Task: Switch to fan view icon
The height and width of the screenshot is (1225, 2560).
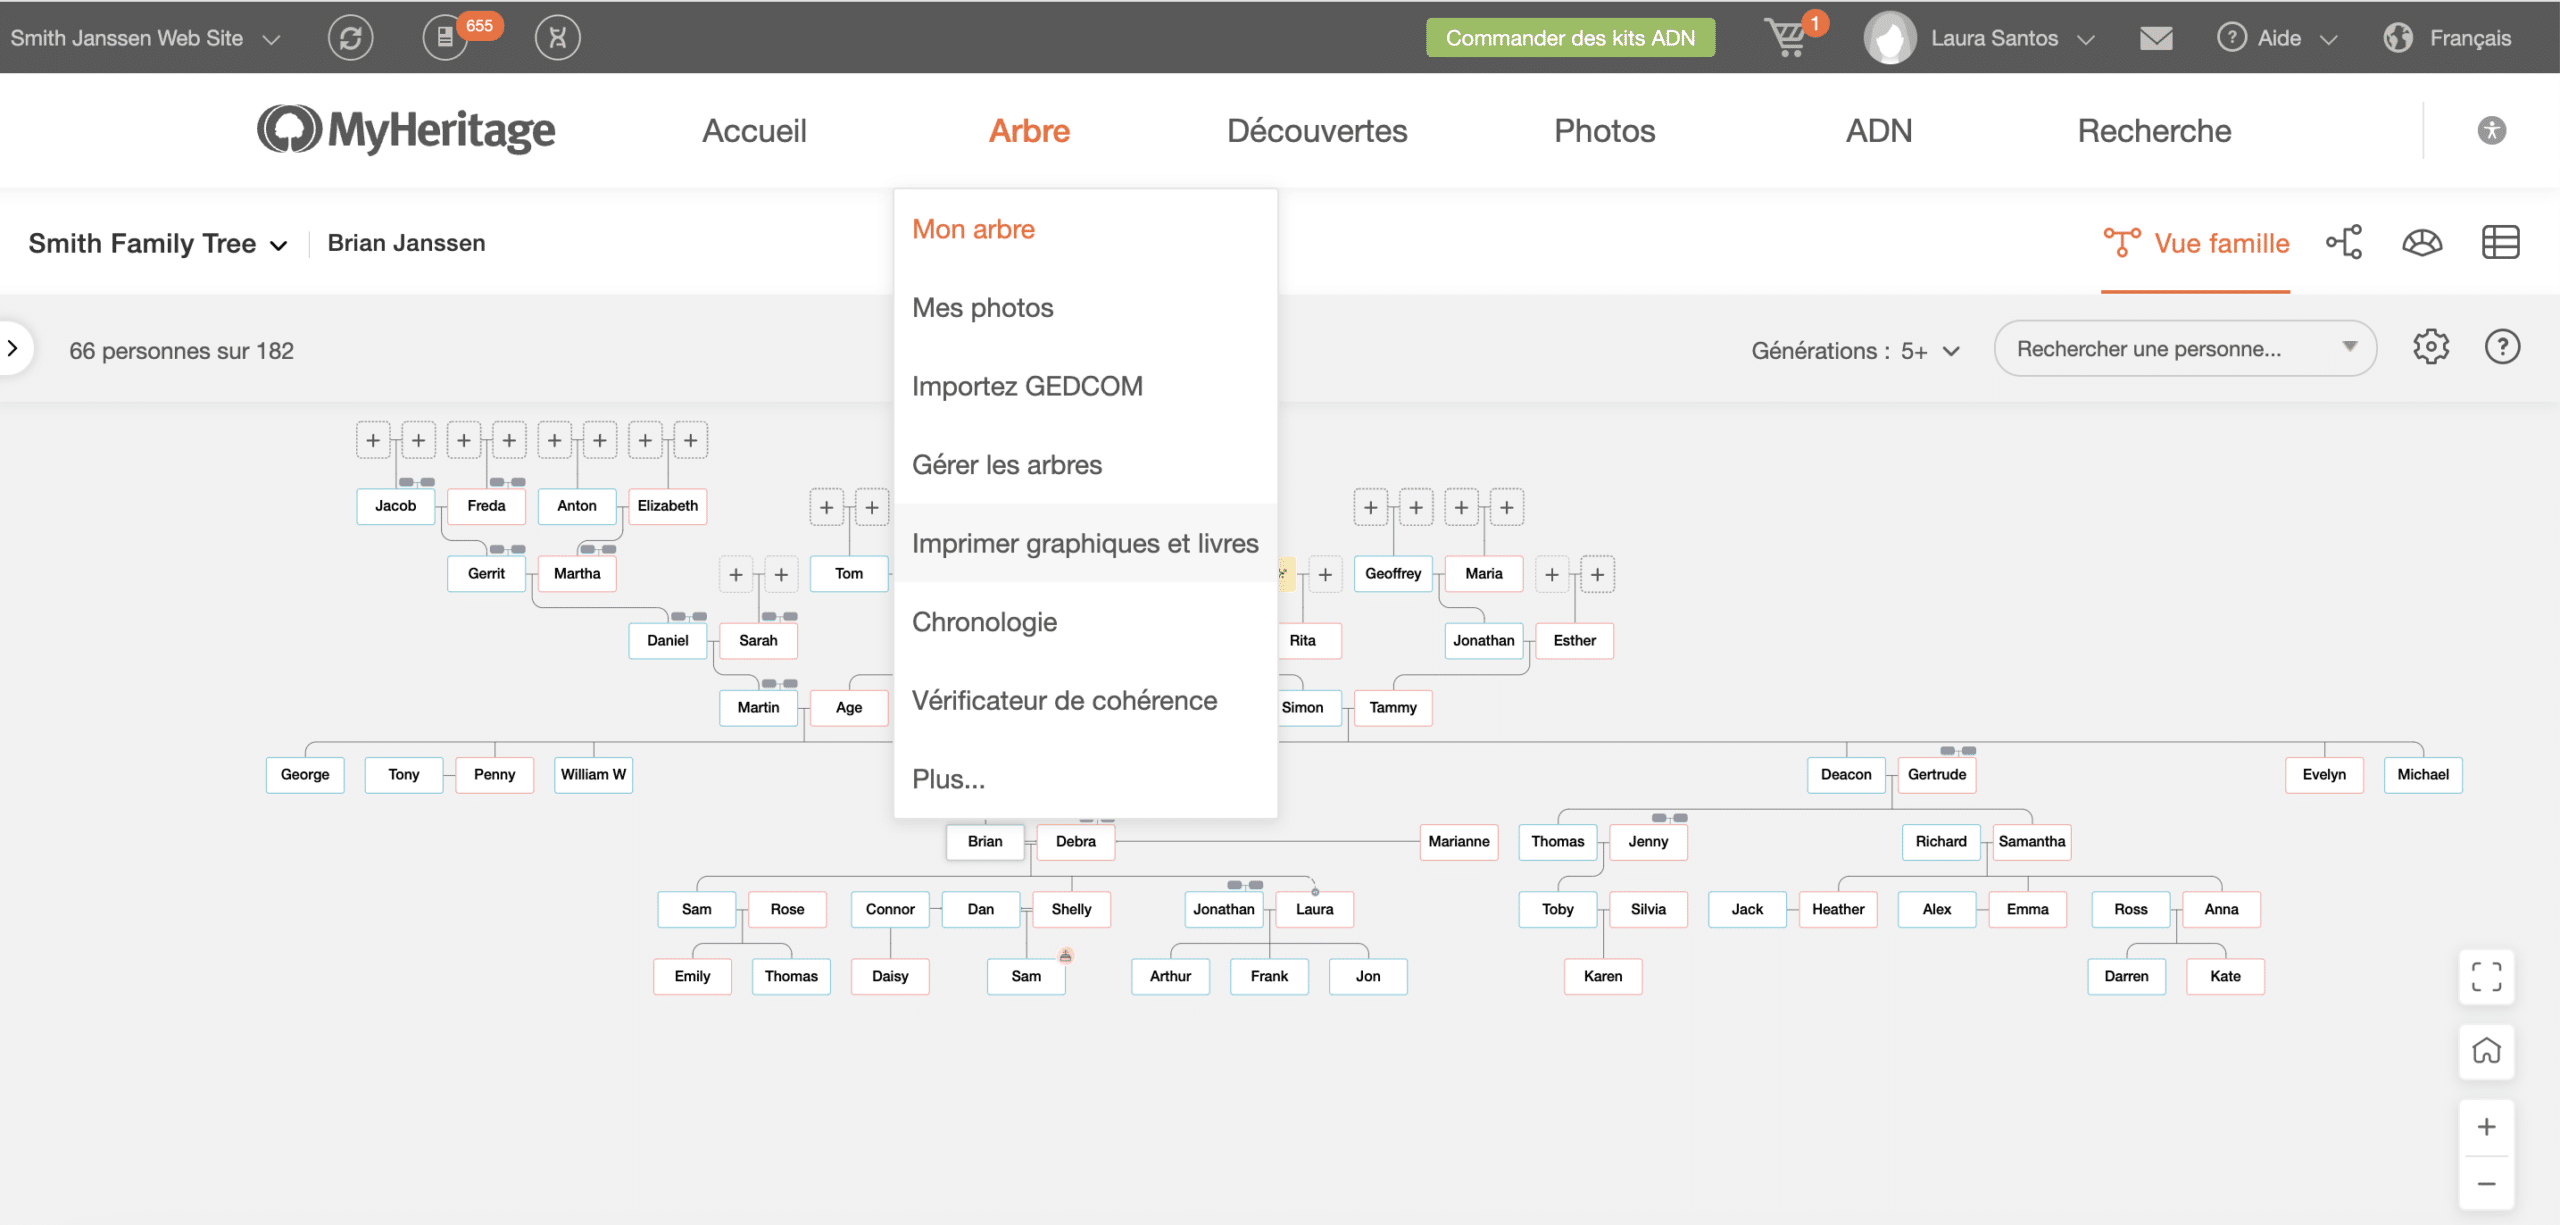Action: tap(2422, 242)
